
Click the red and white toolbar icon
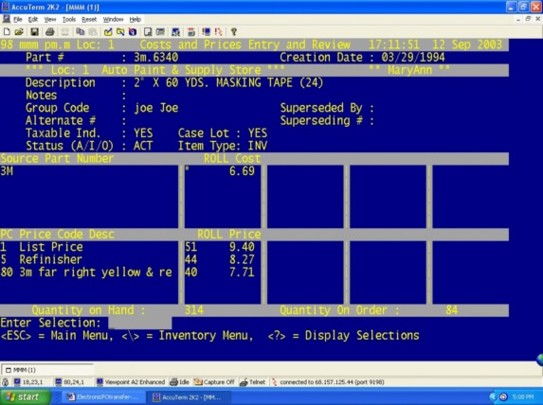pyautogui.click(x=191, y=32)
